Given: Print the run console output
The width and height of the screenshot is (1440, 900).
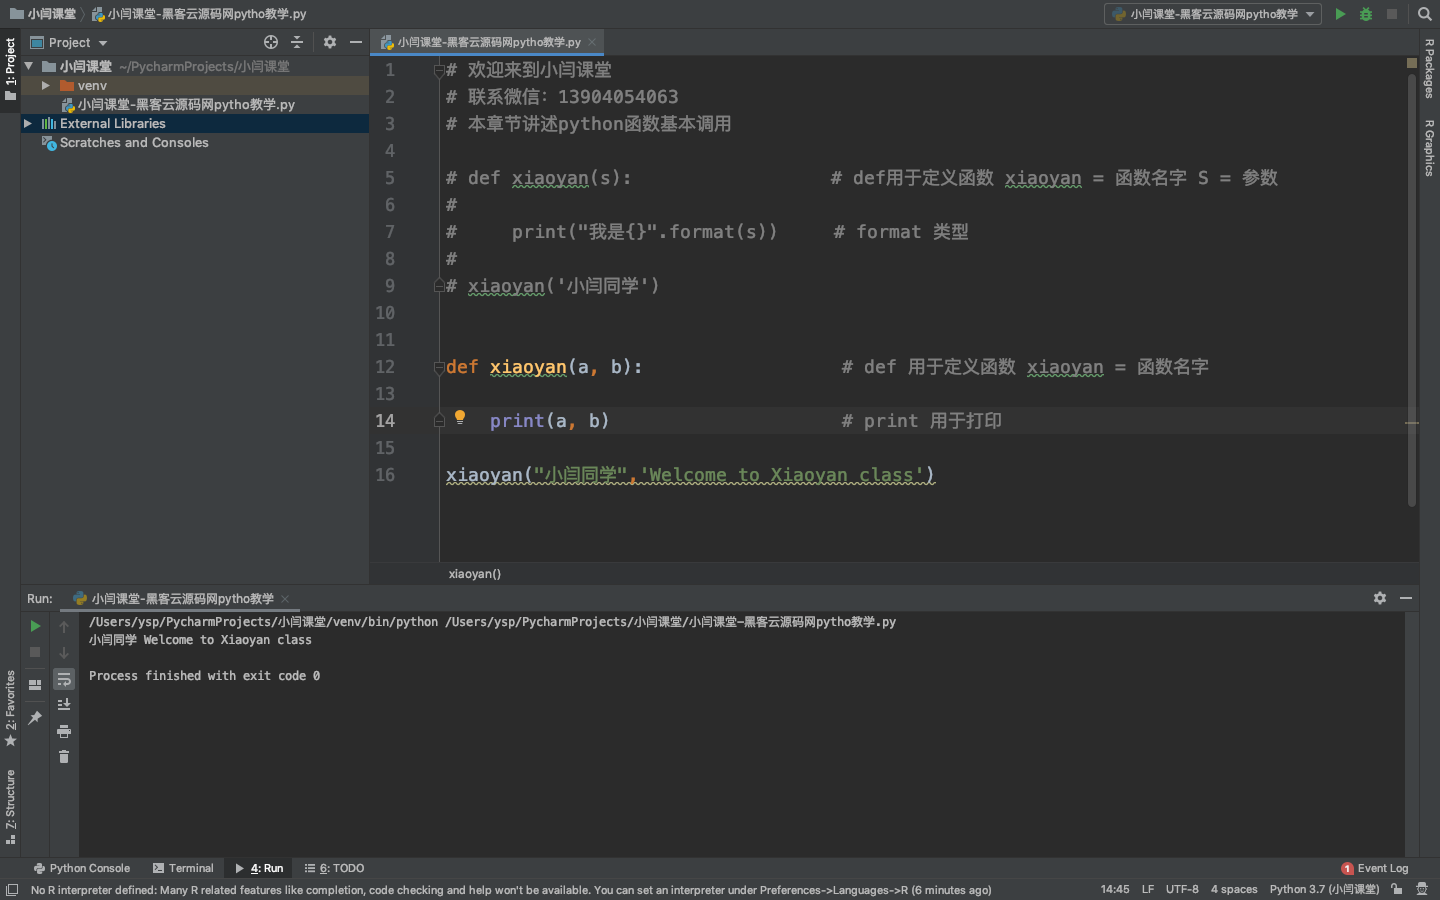Looking at the screenshot, I should (x=64, y=731).
